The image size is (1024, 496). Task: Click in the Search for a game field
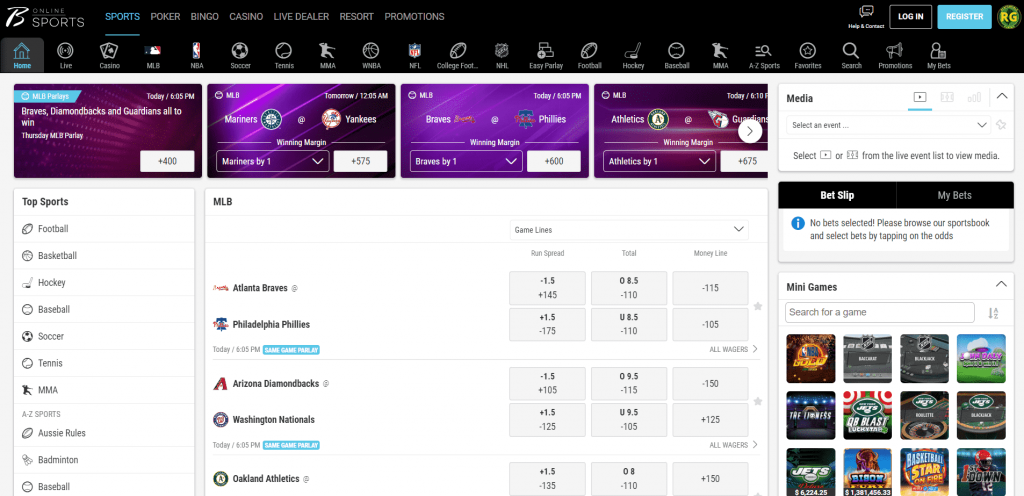click(880, 312)
